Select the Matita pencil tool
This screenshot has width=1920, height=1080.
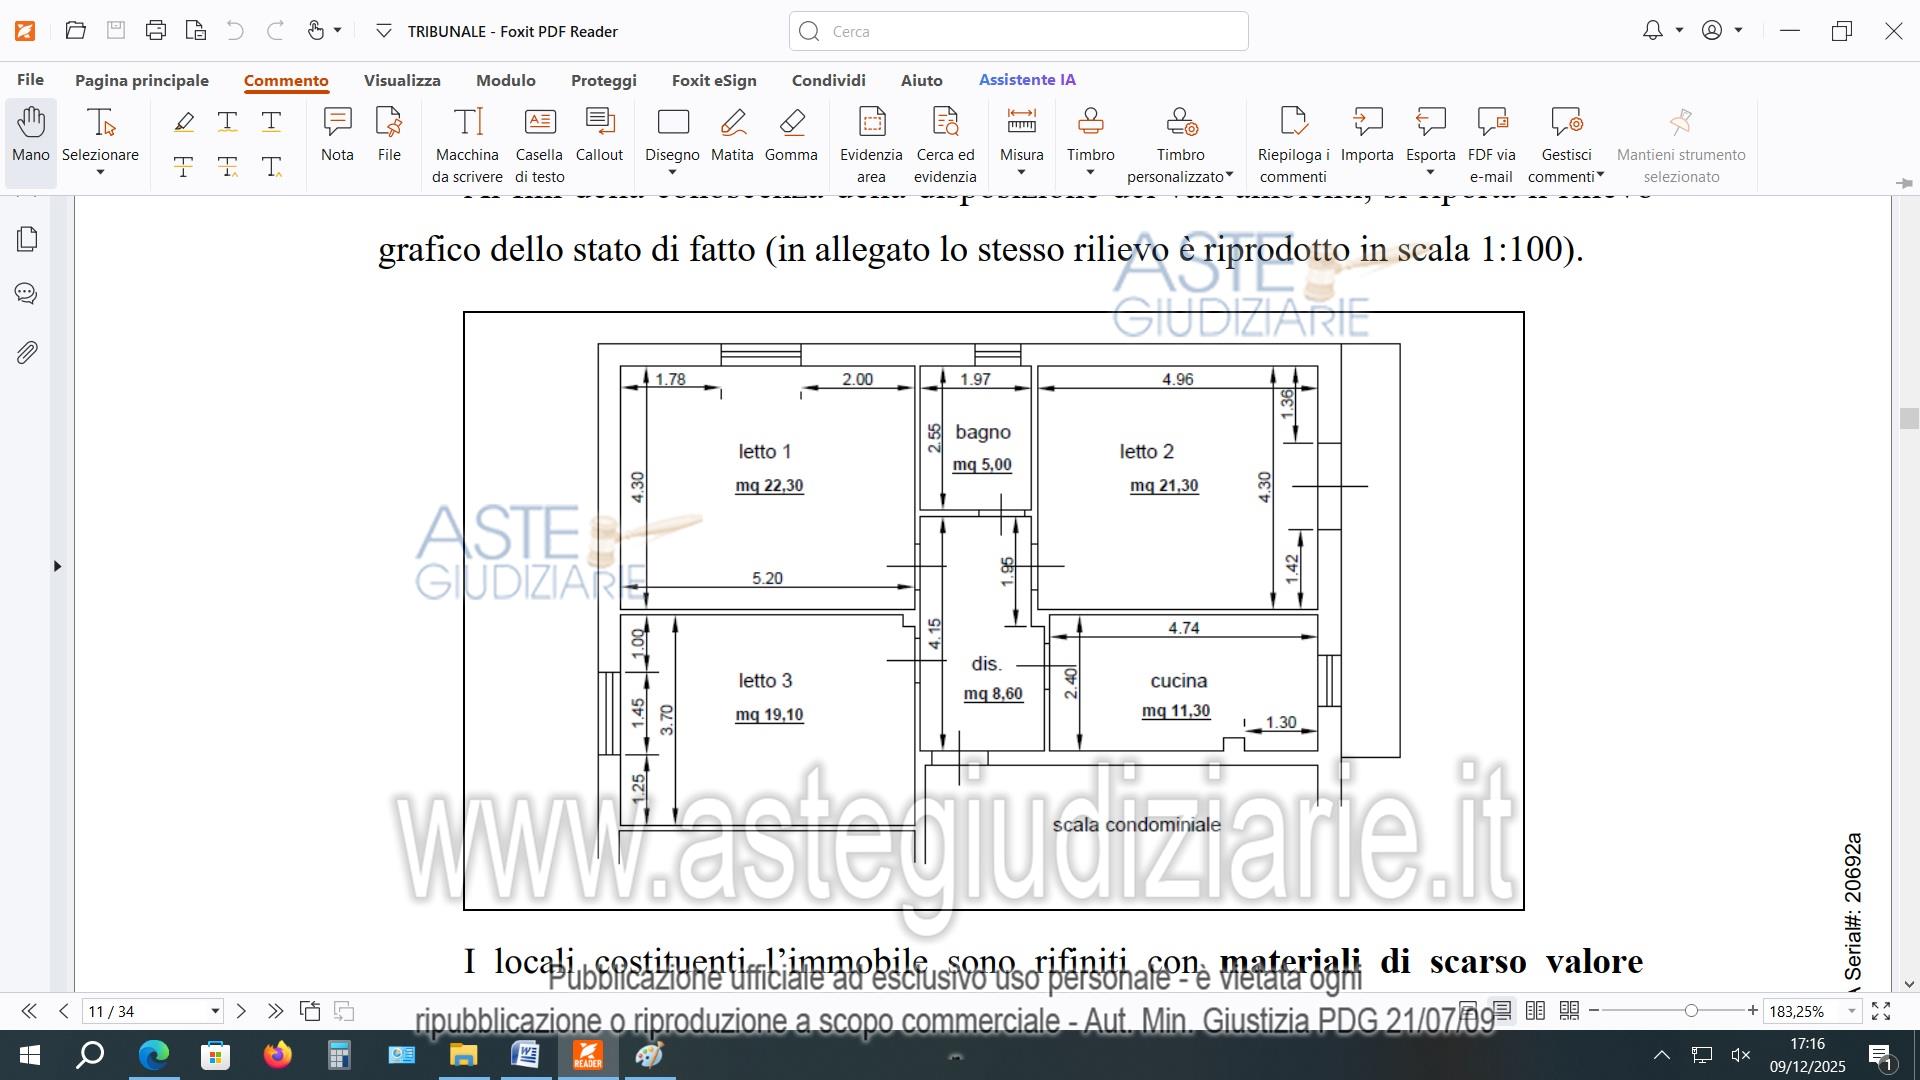732,134
